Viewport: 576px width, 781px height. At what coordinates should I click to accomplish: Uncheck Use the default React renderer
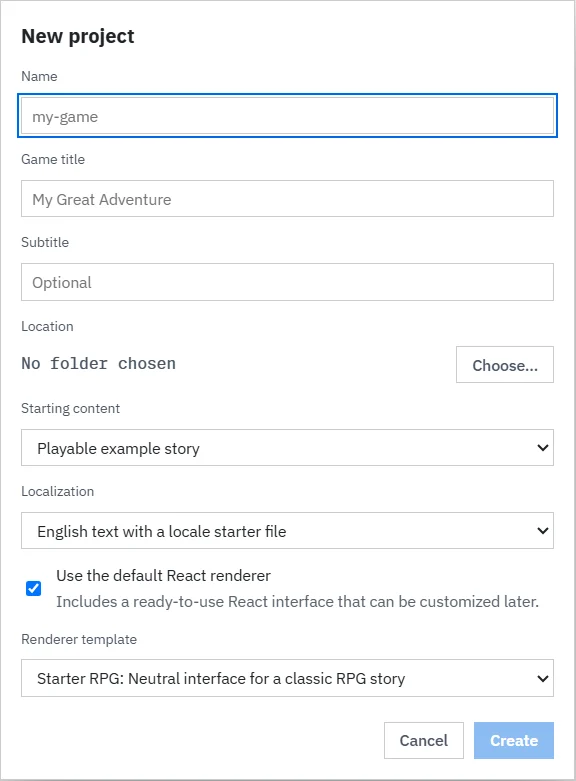pos(33,588)
